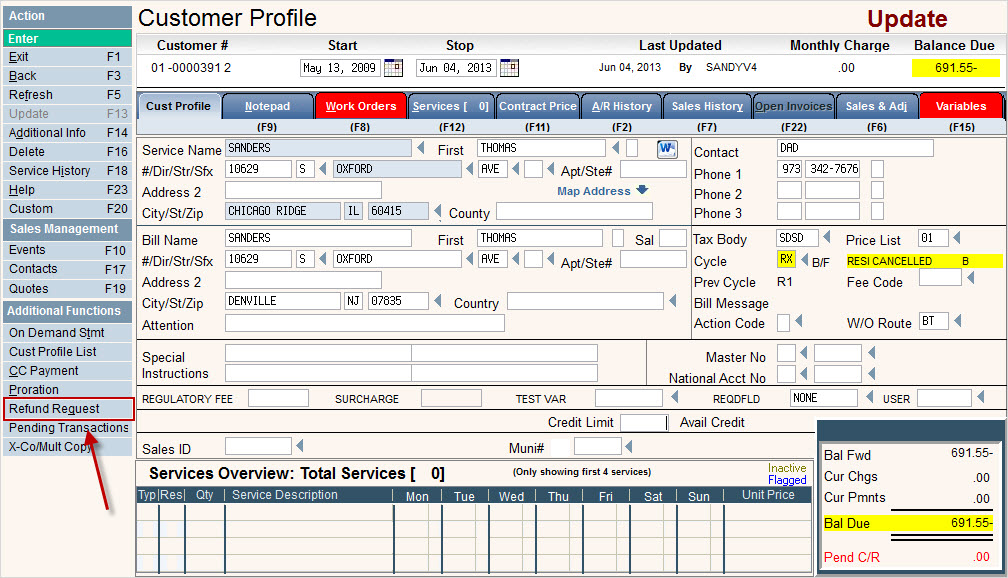Tick the box next to Bill First name
Image resolution: width=1008 pixels, height=578 pixels.
coord(618,238)
